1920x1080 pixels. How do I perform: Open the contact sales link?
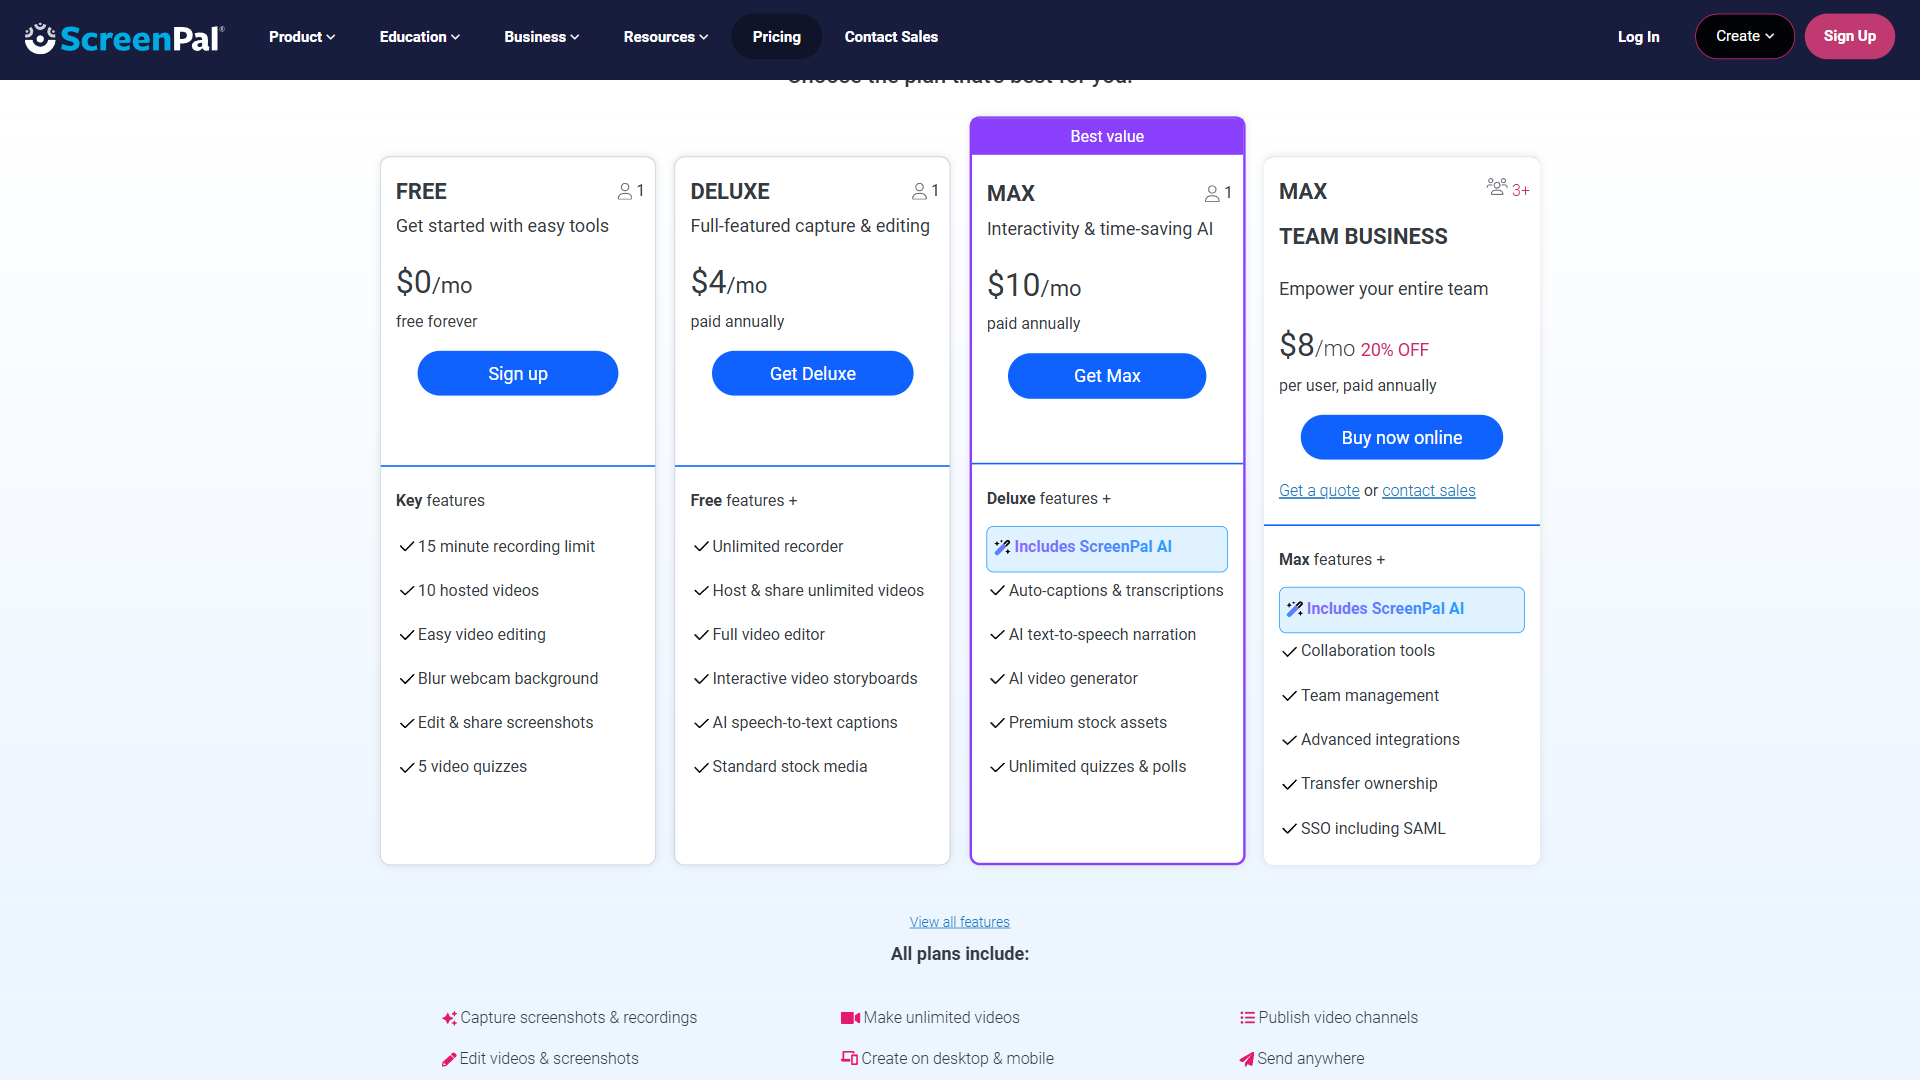coord(1428,491)
